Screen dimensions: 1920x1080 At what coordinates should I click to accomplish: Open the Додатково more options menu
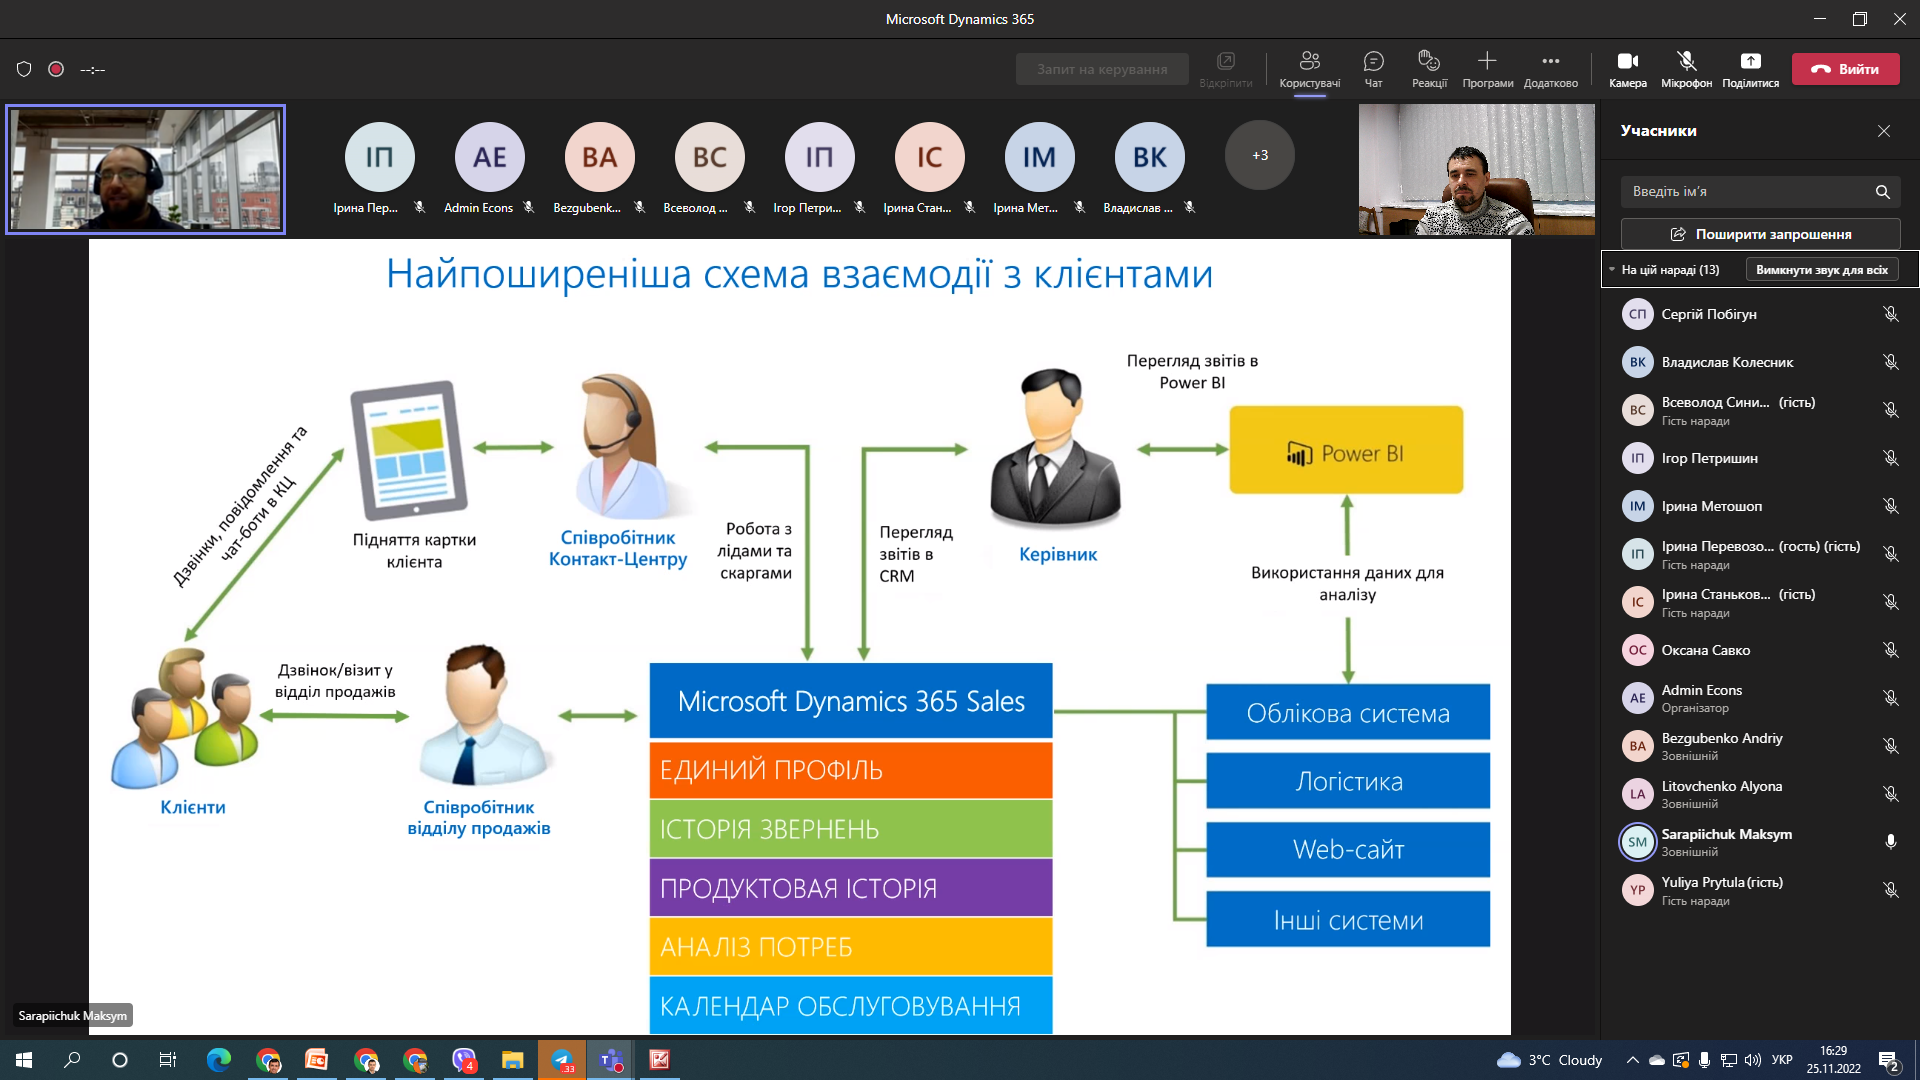pyautogui.click(x=1550, y=62)
